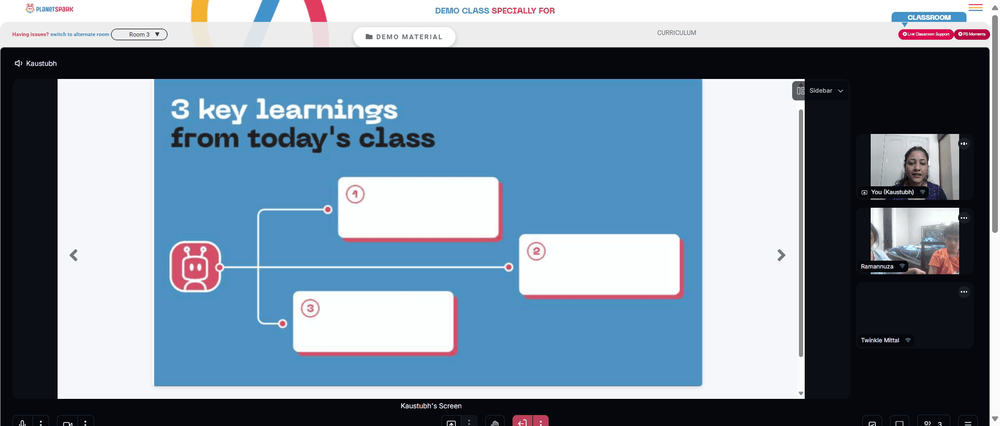Screen dimensions: 1000x426
Task: Open the Room 3 alternate room dropdown
Action: pyautogui.click(x=139, y=34)
